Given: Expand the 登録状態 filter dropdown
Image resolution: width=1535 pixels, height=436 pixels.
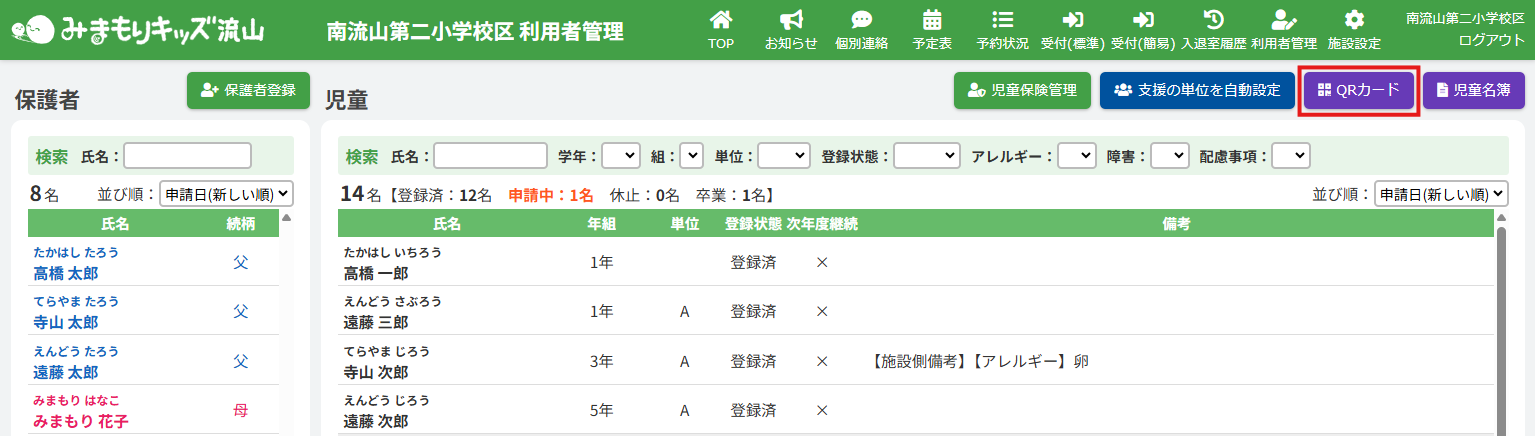Looking at the screenshot, I should point(926,156).
